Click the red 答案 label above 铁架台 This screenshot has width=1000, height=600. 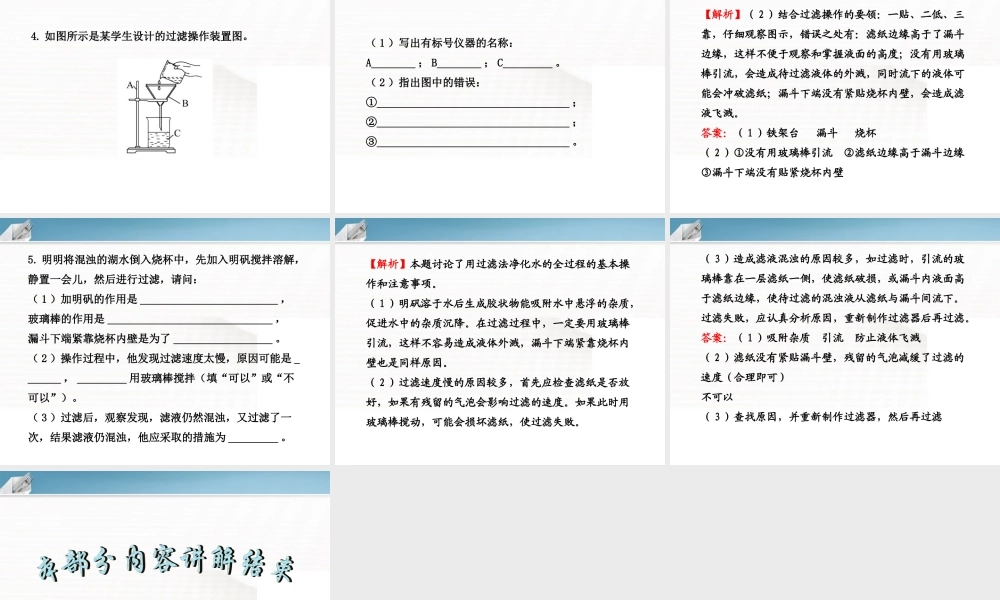tap(714, 133)
